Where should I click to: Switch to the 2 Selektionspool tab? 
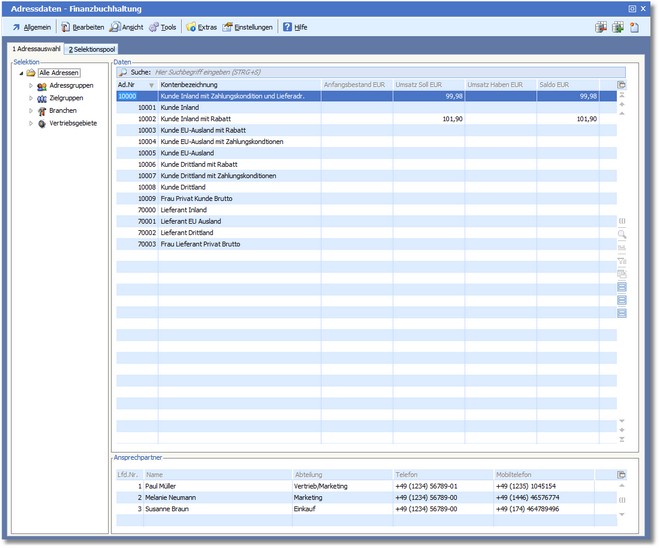93,48
